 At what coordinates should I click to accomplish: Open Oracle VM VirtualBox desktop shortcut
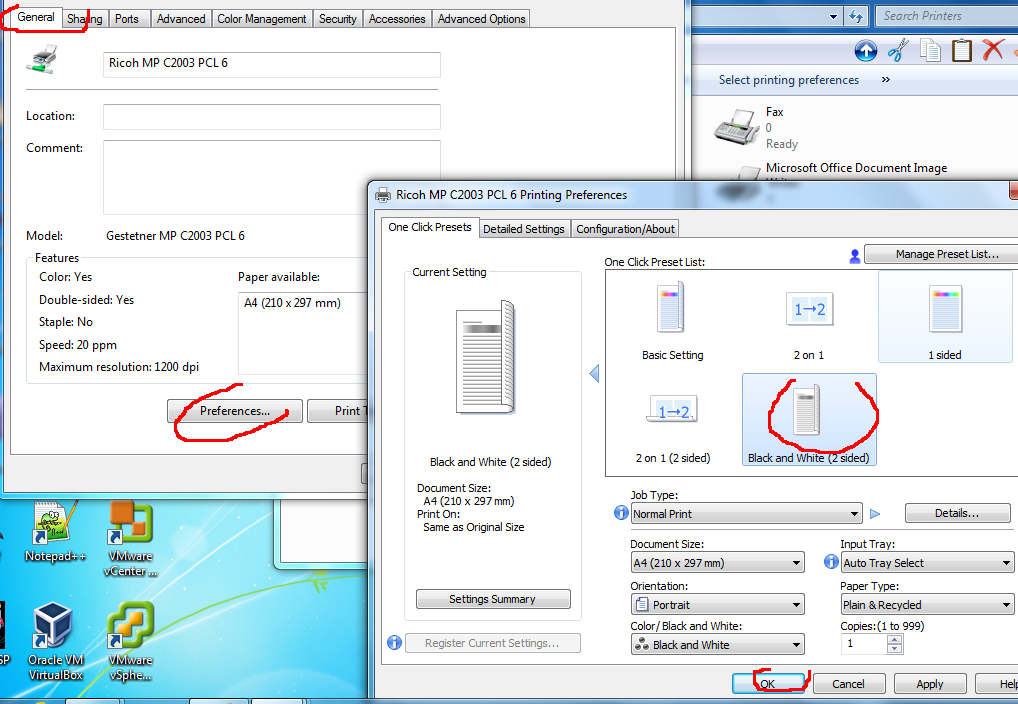click(x=55, y=642)
